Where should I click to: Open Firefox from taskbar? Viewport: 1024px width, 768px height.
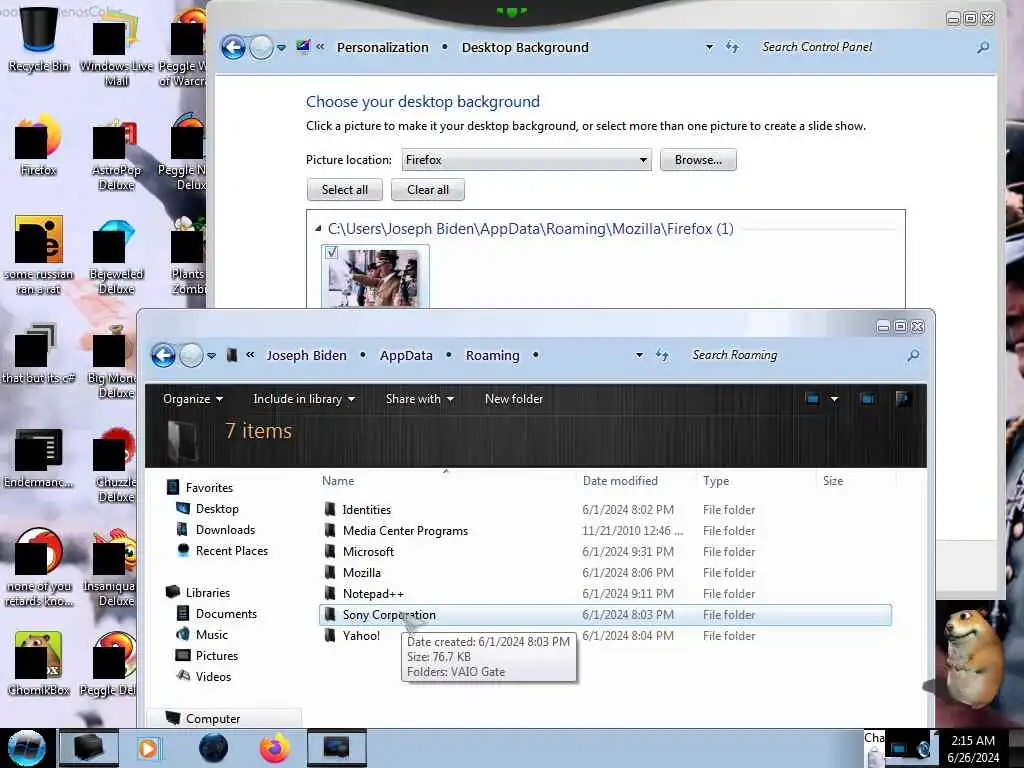(x=274, y=748)
